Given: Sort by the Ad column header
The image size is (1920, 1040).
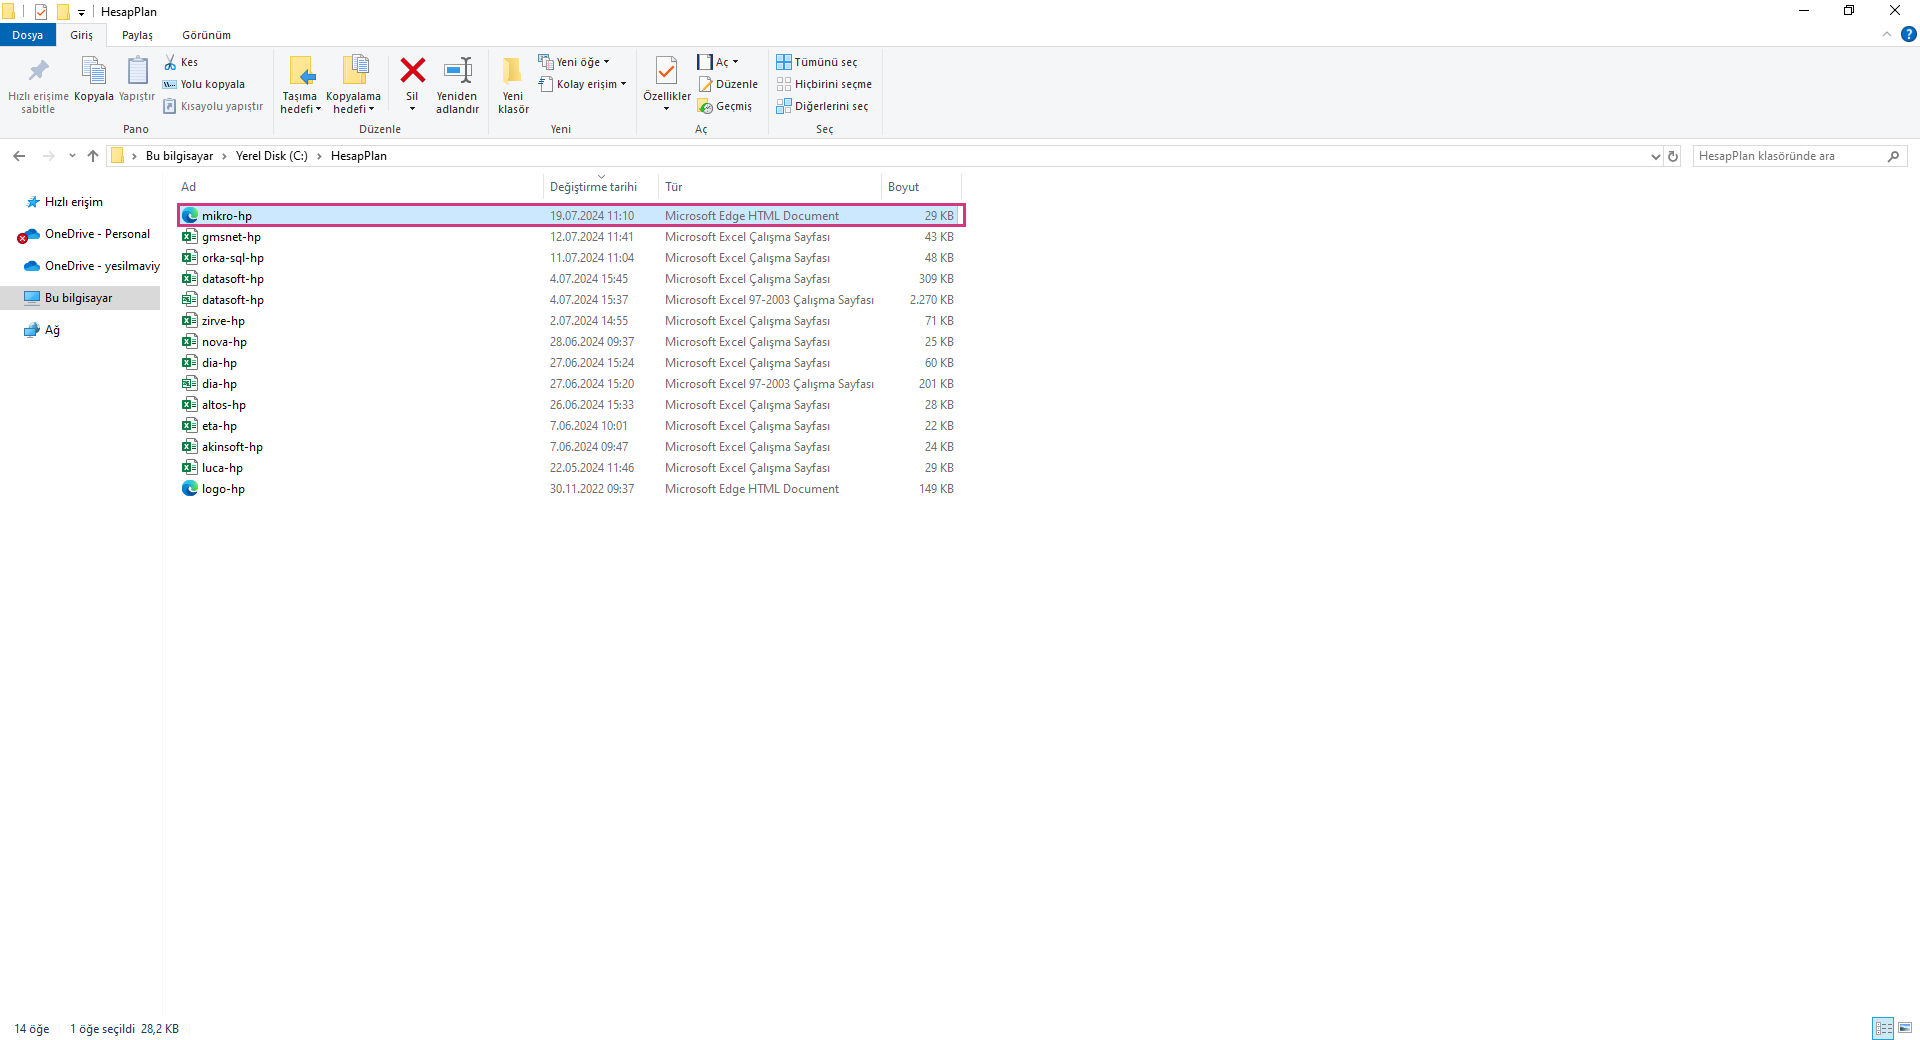Looking at the screenshot, I should pos(359,187).
